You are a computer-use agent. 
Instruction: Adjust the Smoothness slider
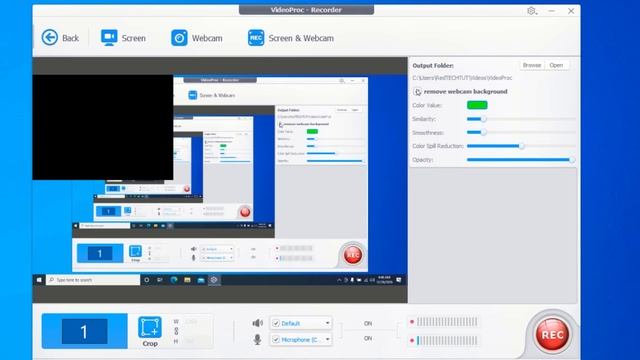coord(521,133)
